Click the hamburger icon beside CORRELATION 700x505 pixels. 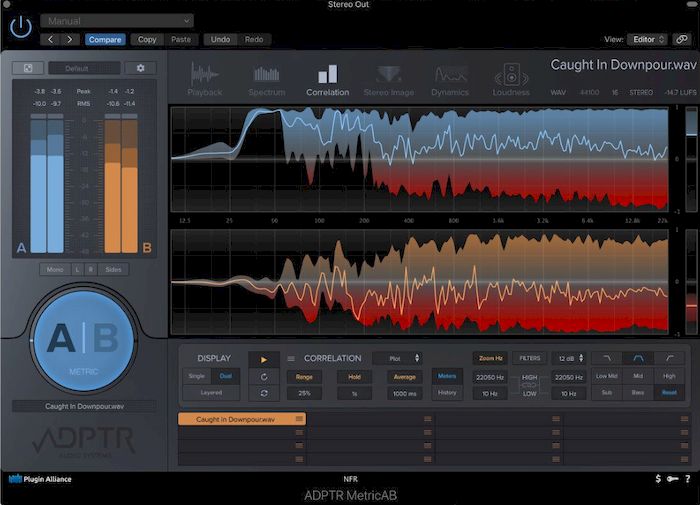pyautogui.click(x=291, y=359)
